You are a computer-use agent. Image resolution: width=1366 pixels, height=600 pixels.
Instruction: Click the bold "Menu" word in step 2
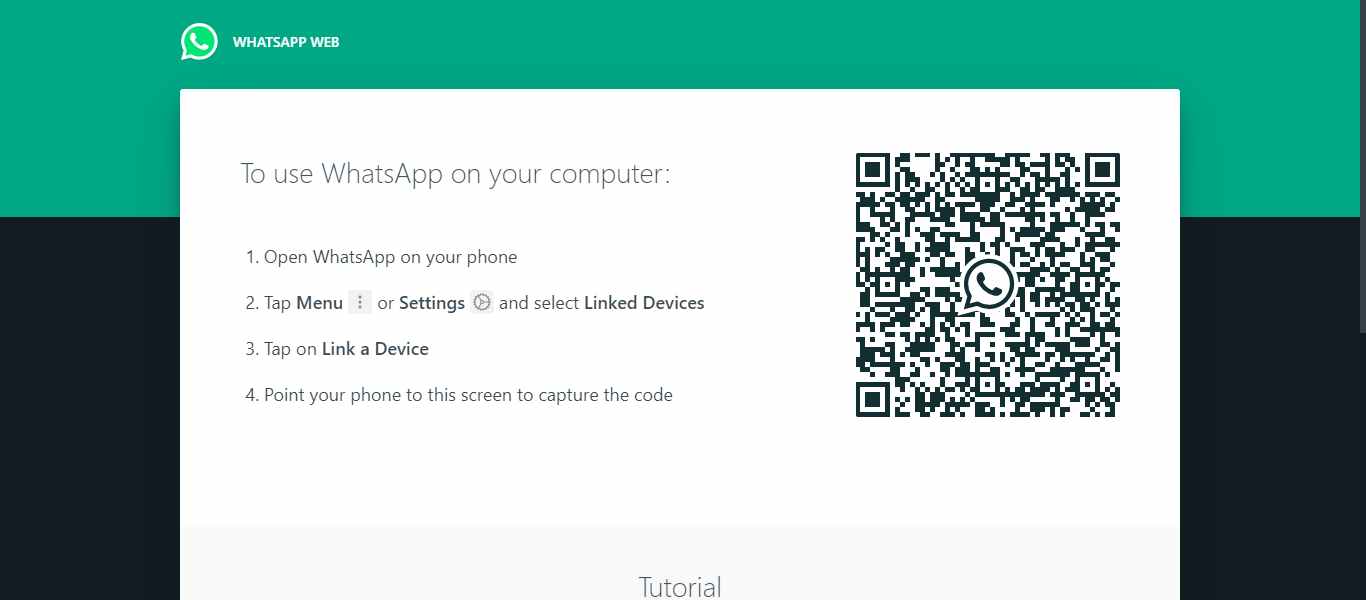coord(320,303)
